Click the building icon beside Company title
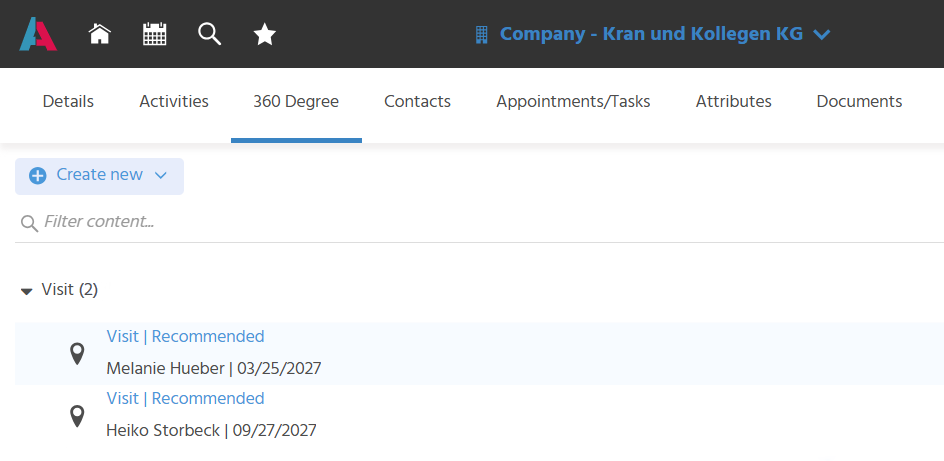Viewport: 944px width, 461px height. click(481, 34)
